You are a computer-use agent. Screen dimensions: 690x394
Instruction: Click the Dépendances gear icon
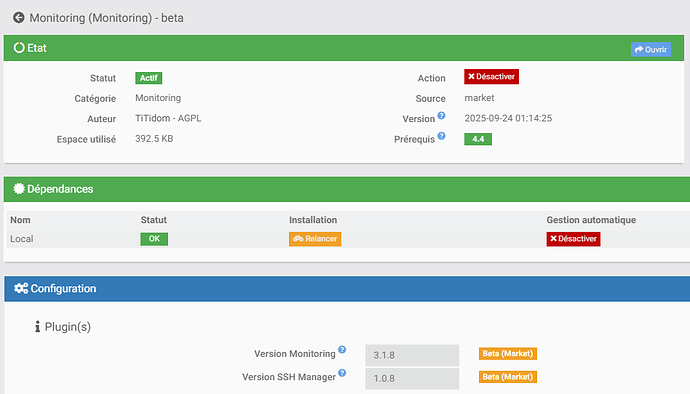tap(19, 189)
